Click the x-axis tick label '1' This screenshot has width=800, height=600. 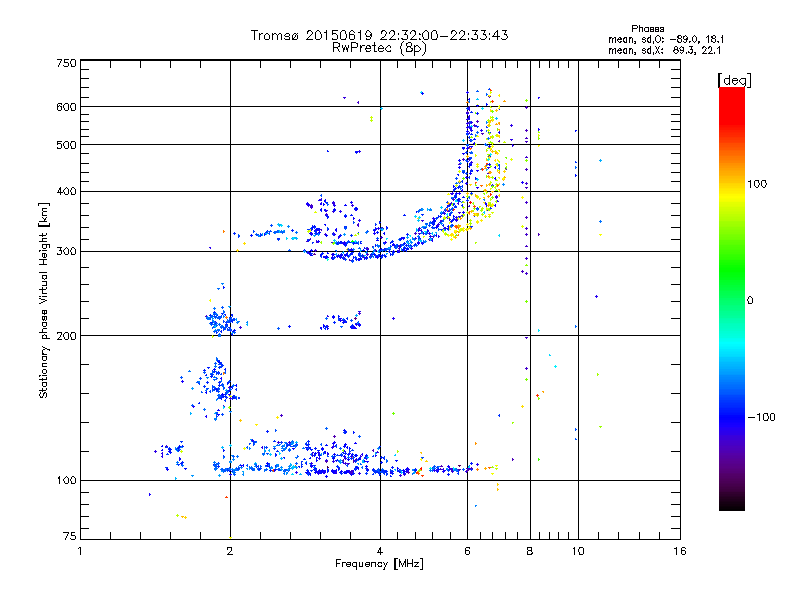(x=80, y=551)
